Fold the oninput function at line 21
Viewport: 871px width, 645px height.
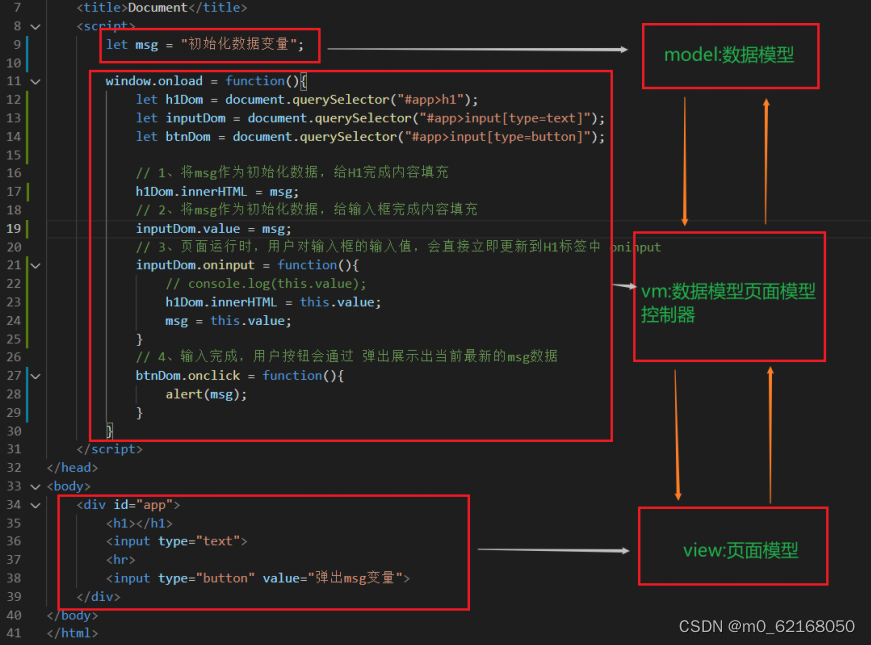click(36, 266)
